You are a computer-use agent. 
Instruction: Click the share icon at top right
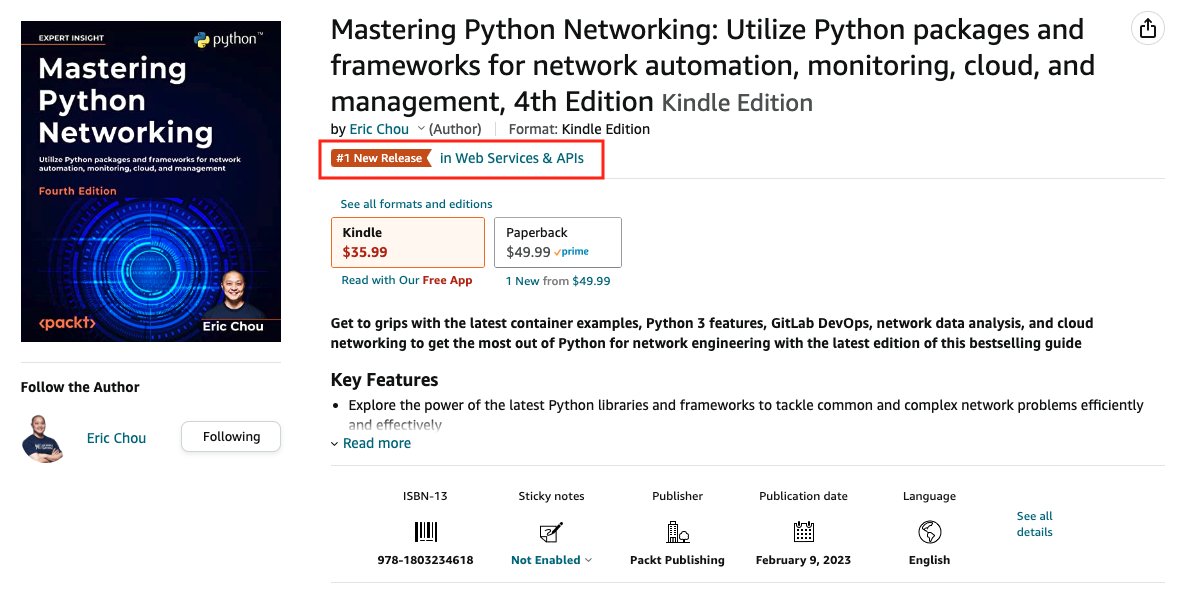1147,29
